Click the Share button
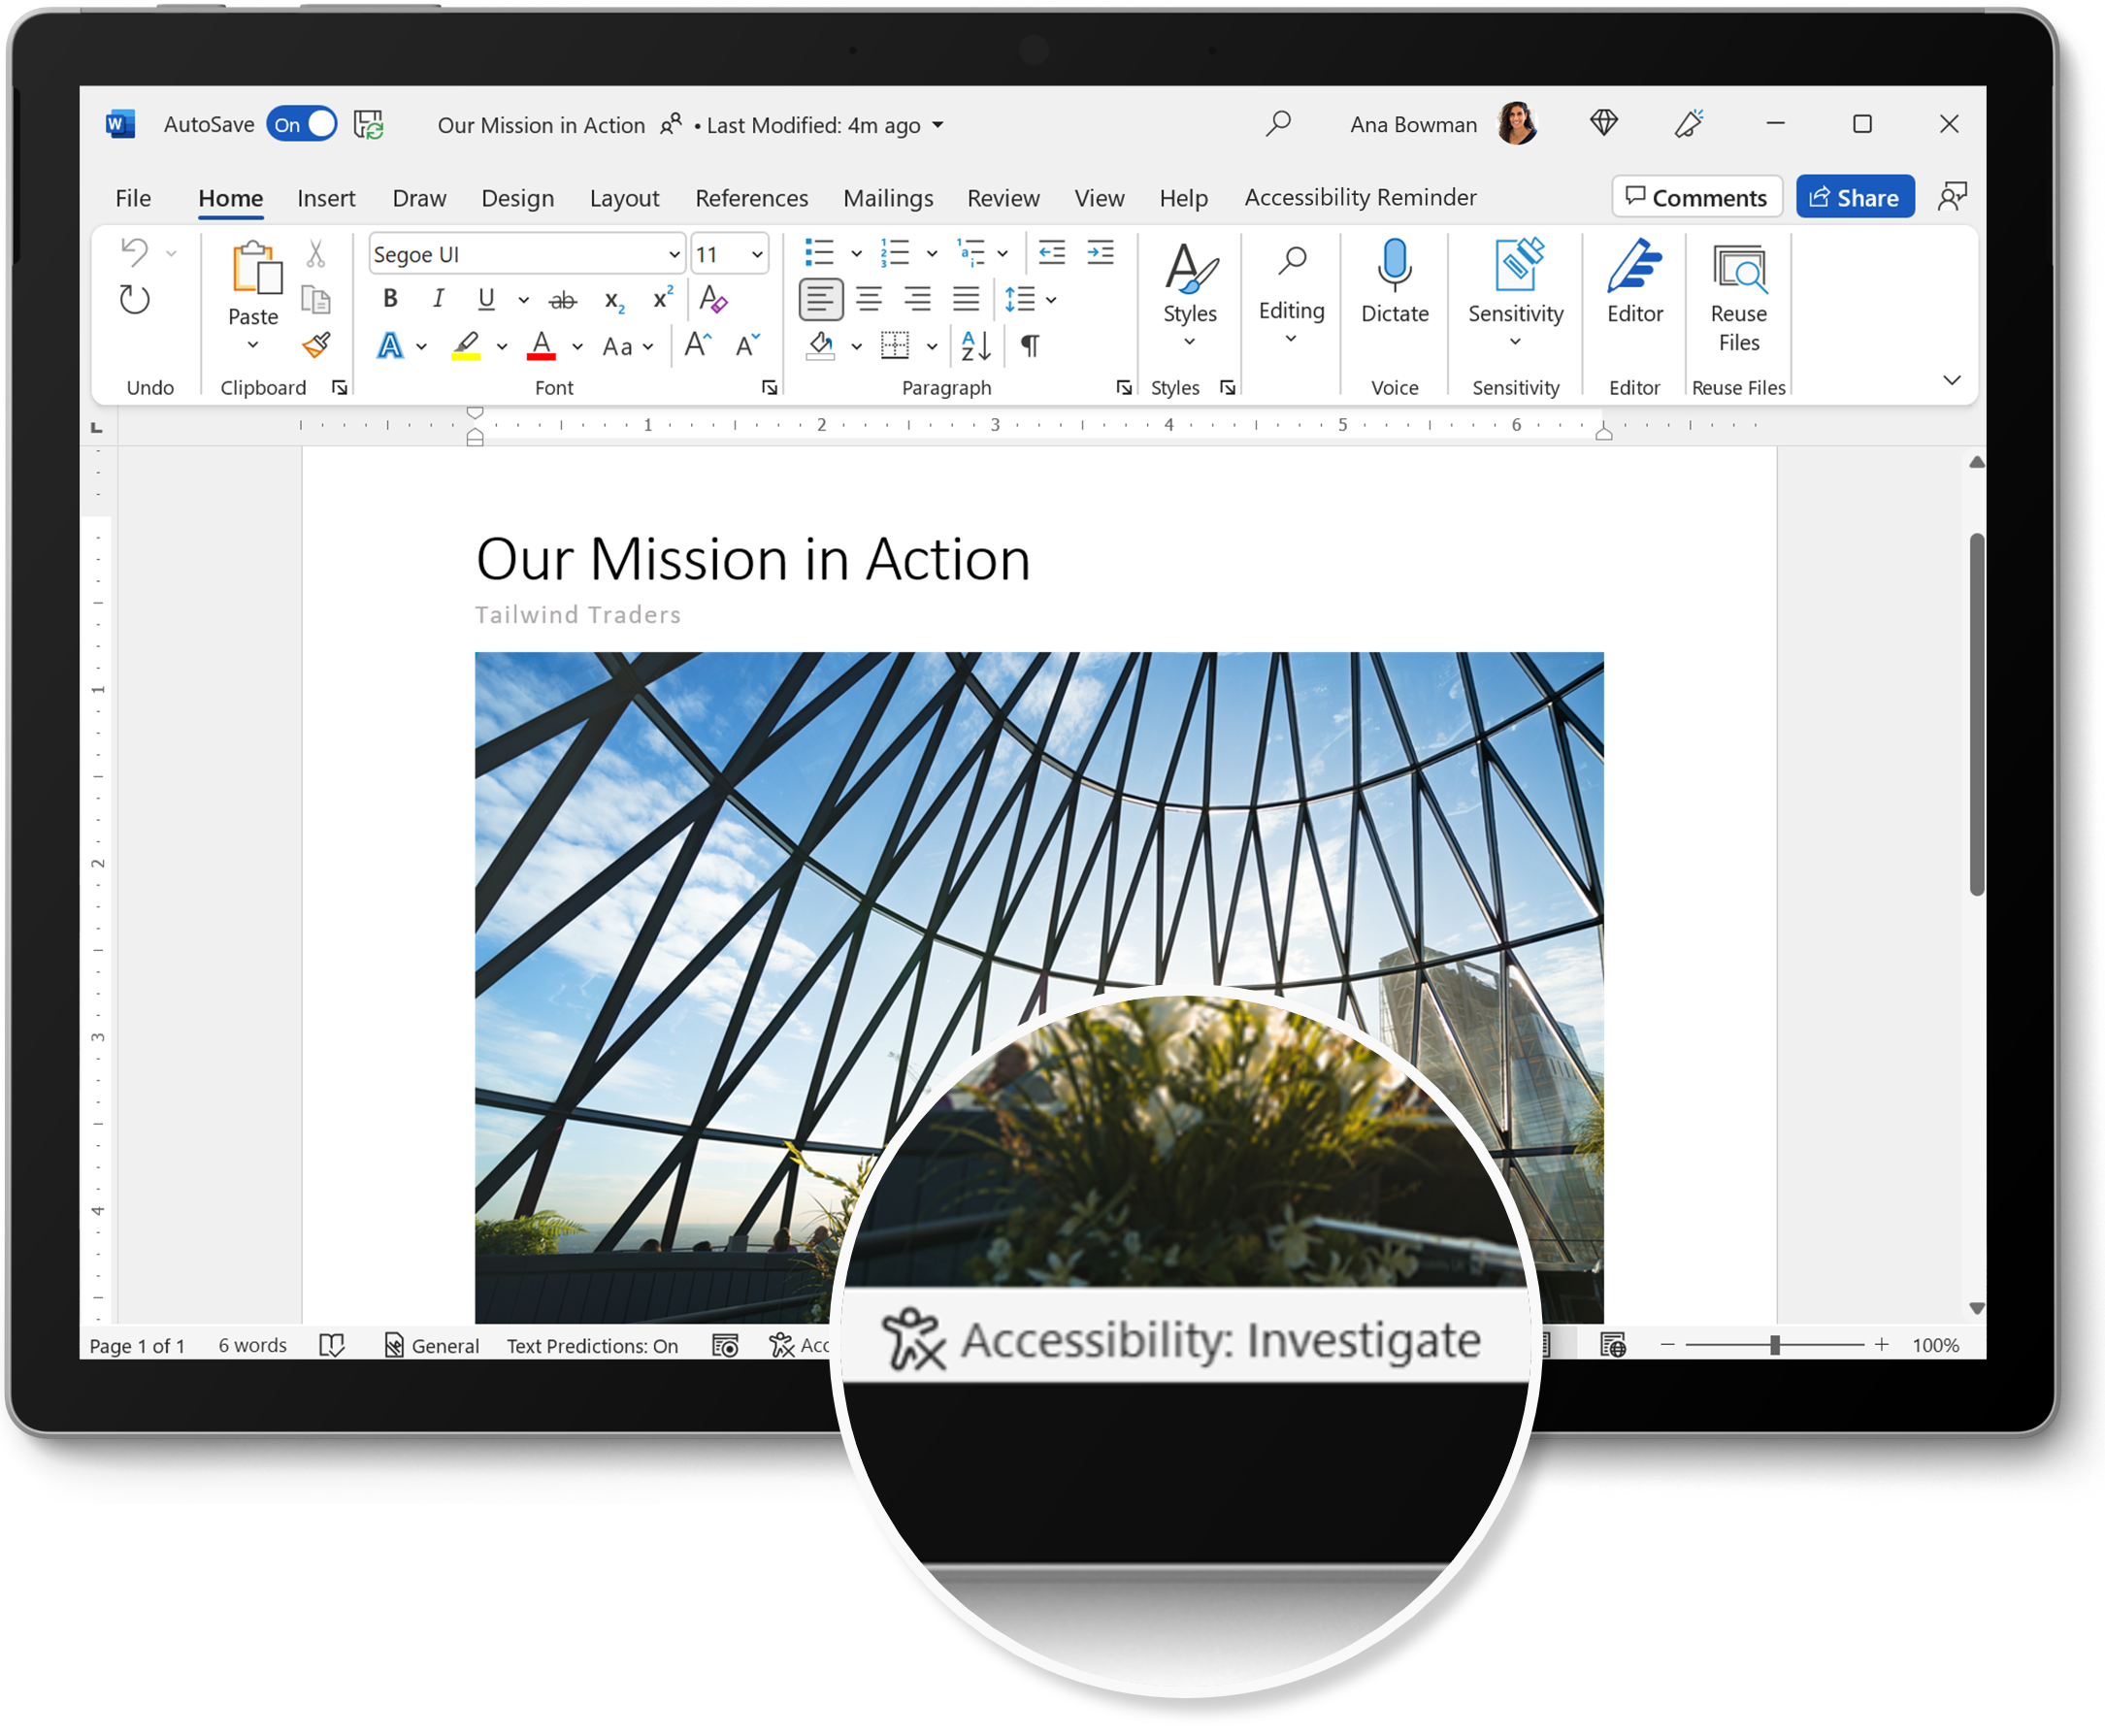The height and width of the screenshot is (1736, 2105). pyautogui.click(x=1857, y=196)
